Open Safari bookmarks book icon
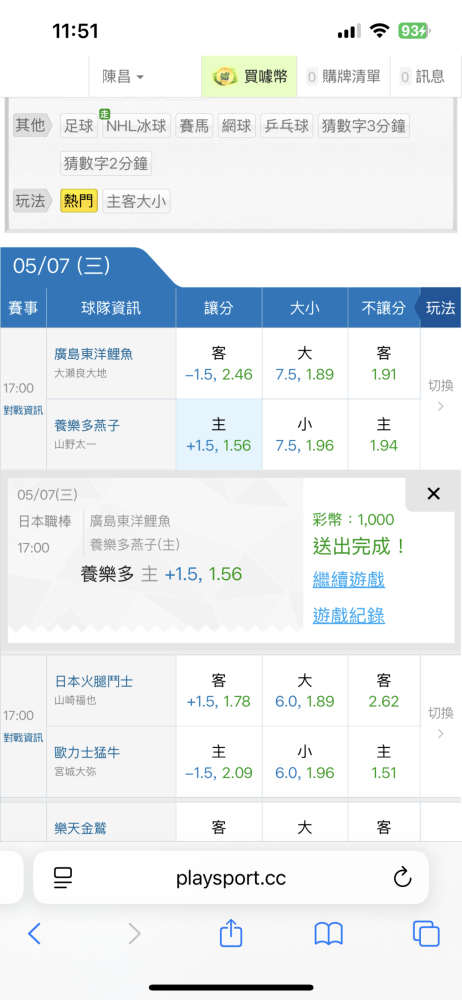The height and width of the screenshot is (1000, 462). [x=329, y=934]
